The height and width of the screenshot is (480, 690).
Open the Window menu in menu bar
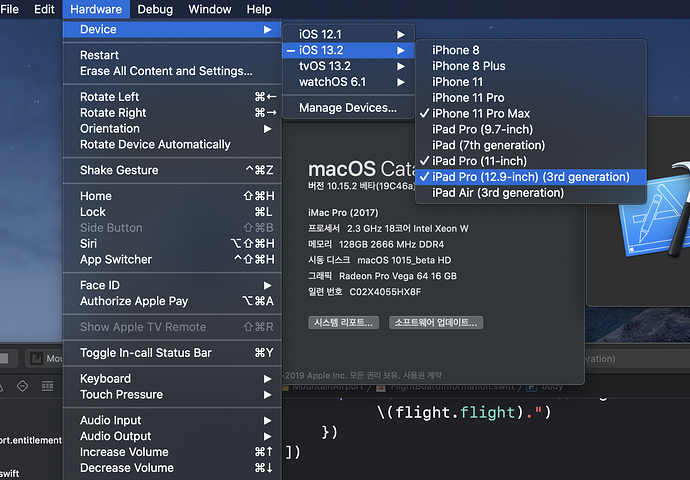209,9
